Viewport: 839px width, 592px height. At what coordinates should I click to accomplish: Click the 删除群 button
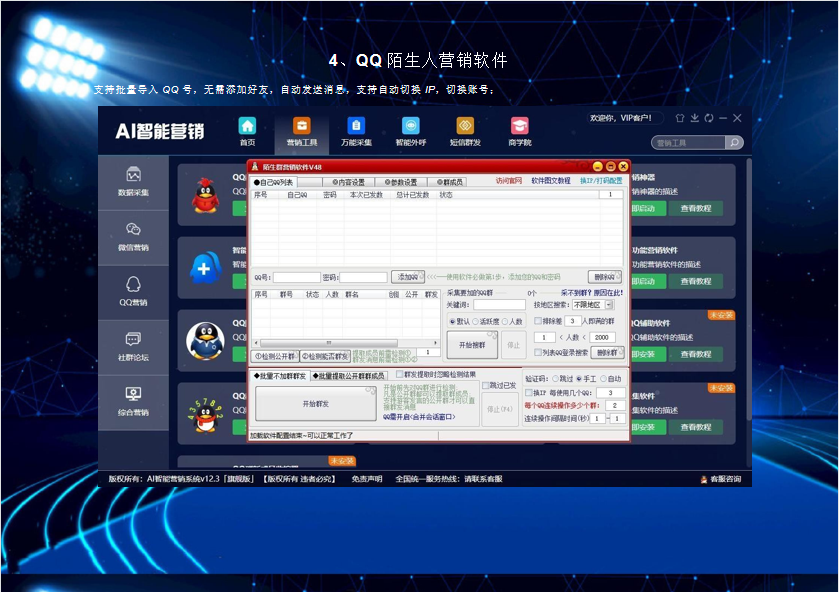click(607, 352)
